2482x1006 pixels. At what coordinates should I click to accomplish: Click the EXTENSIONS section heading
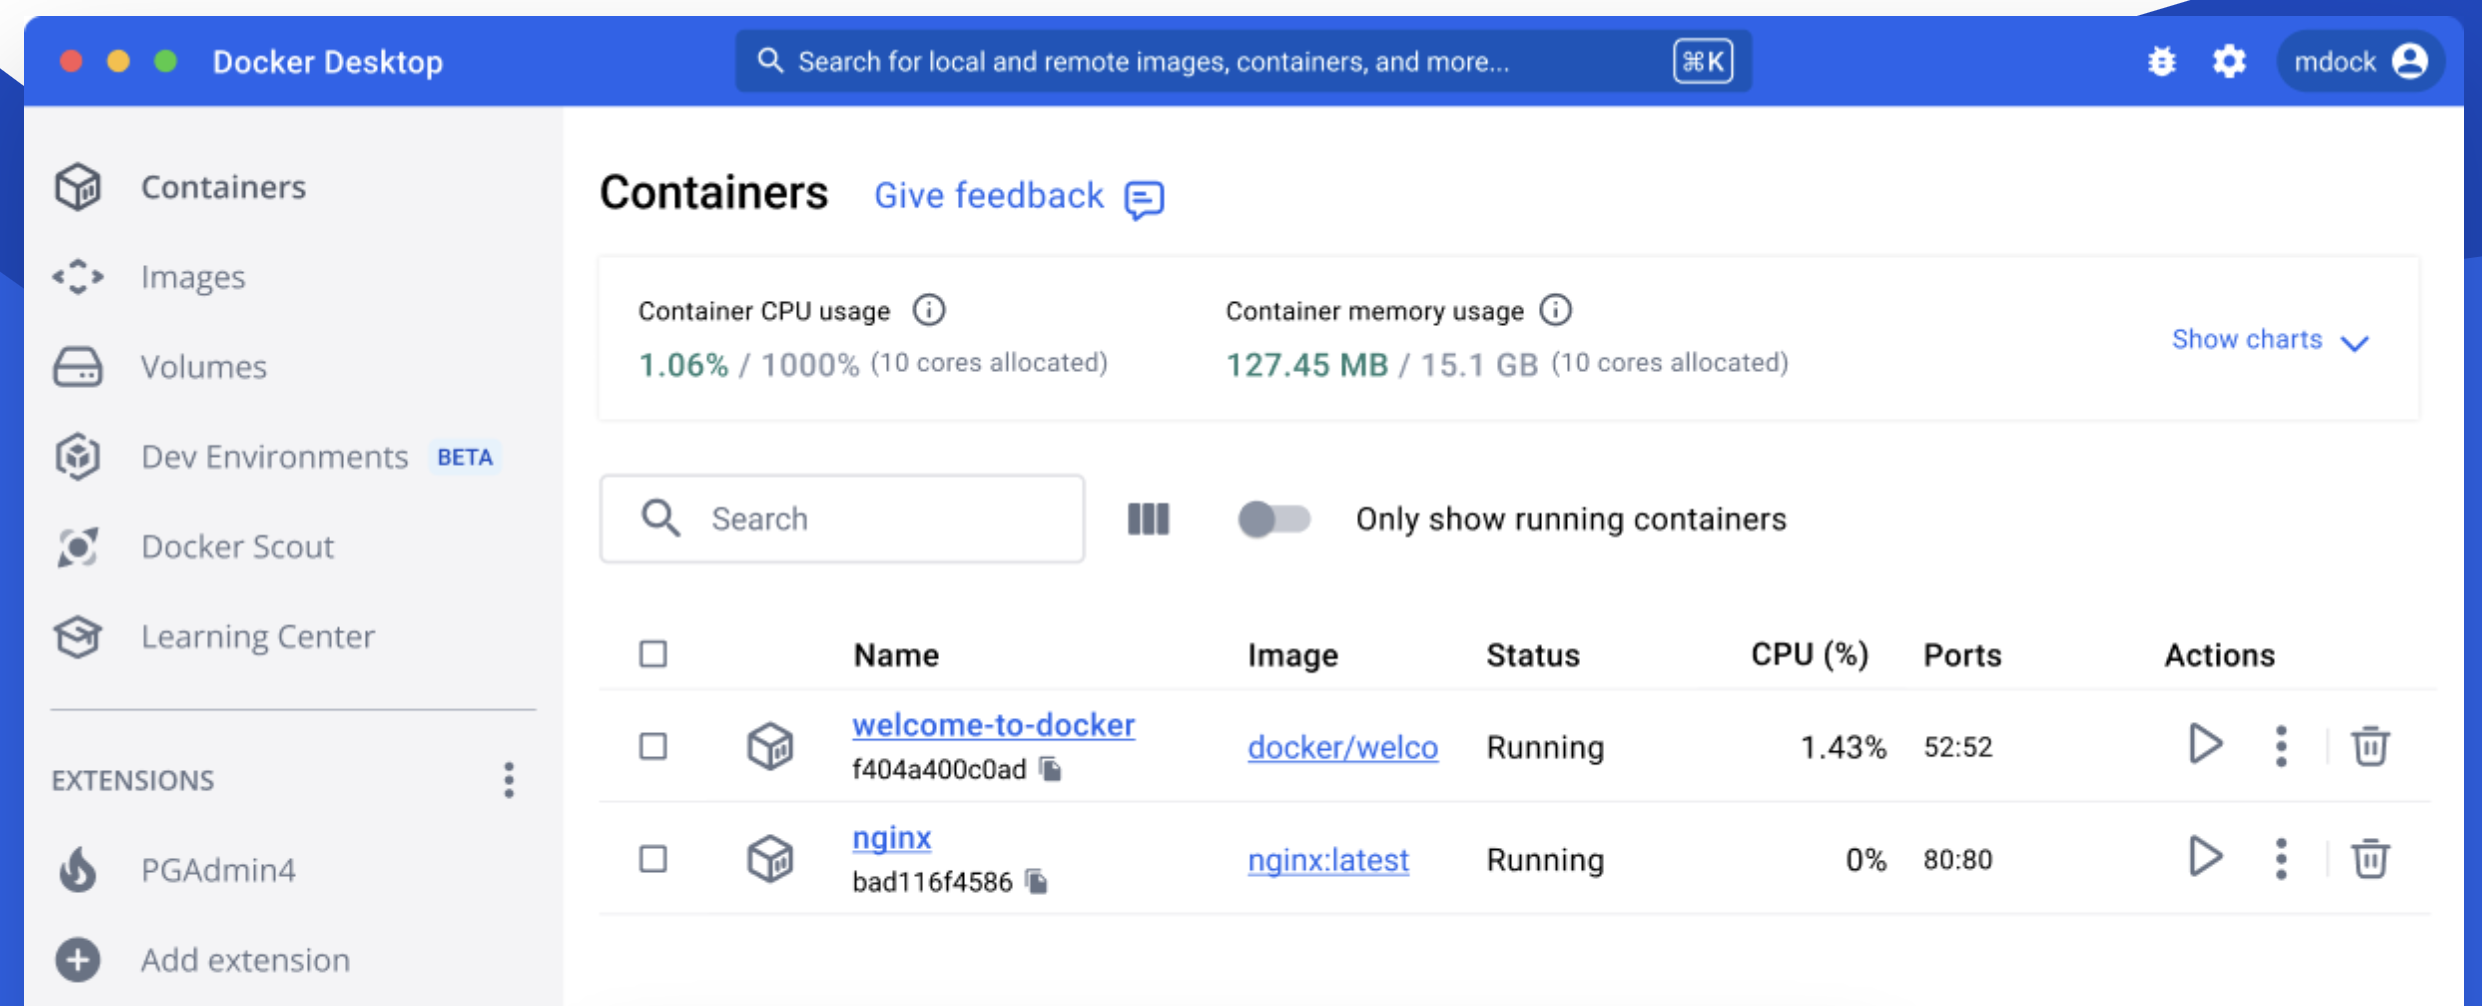point(133,780)
